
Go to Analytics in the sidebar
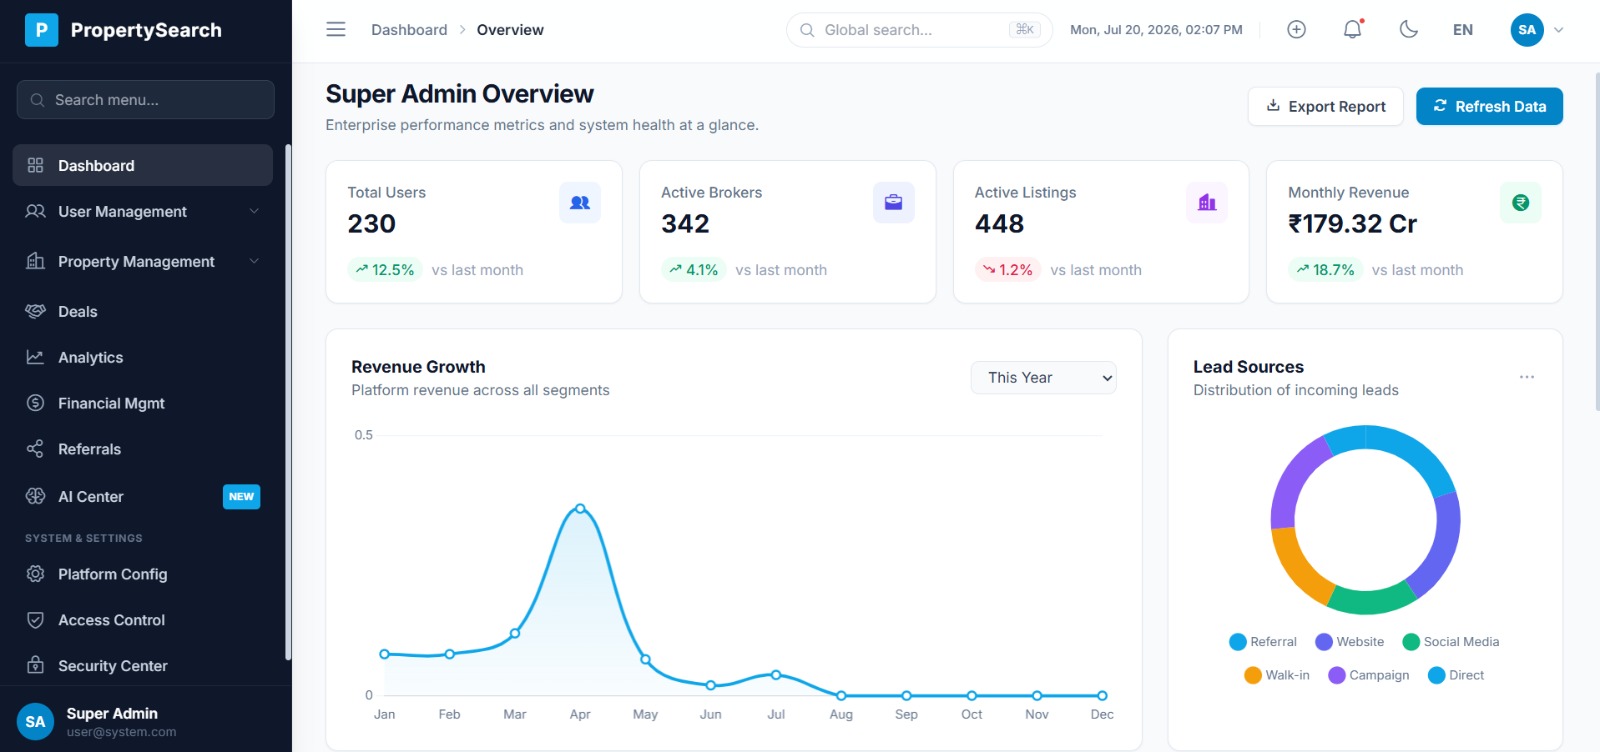(x=143, y=358)
